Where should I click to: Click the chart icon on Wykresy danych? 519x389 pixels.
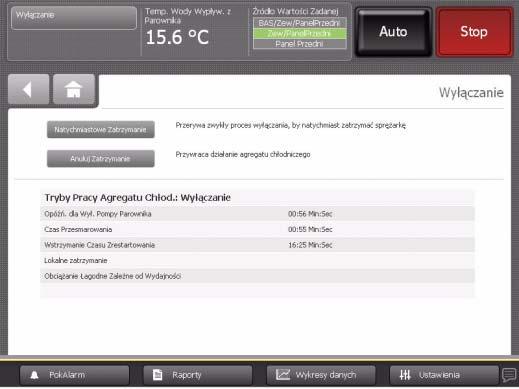click(283, 375)
